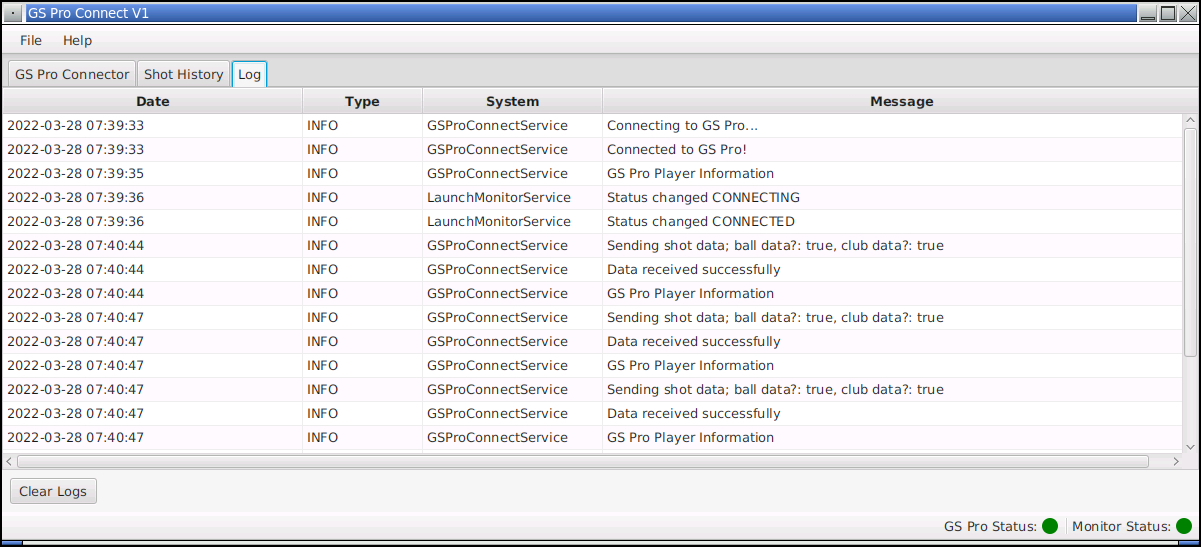Click INFO cell in 'Connected to GS Pro!' row

coord(323,150)
